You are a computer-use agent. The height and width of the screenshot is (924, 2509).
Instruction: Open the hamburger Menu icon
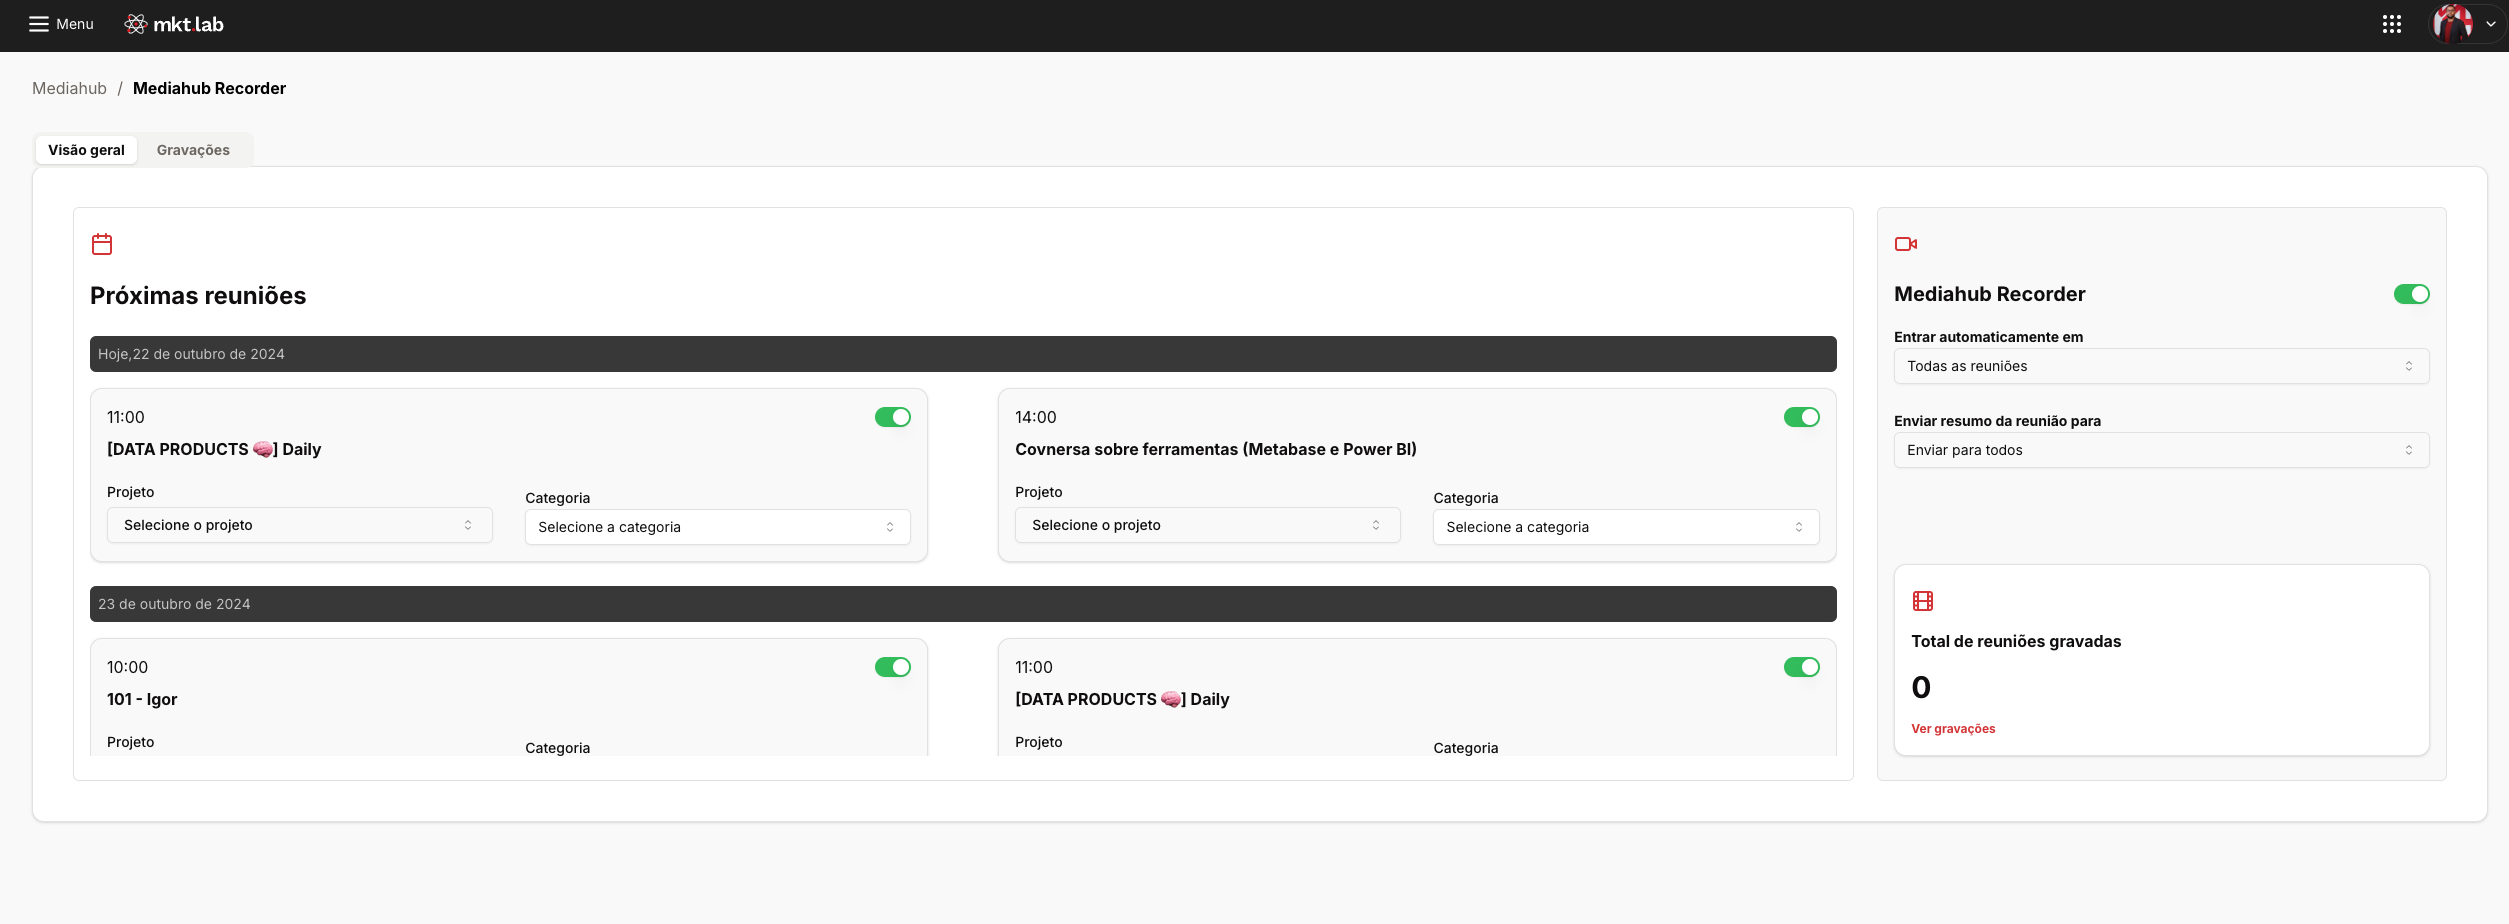[x=39, y=24]
